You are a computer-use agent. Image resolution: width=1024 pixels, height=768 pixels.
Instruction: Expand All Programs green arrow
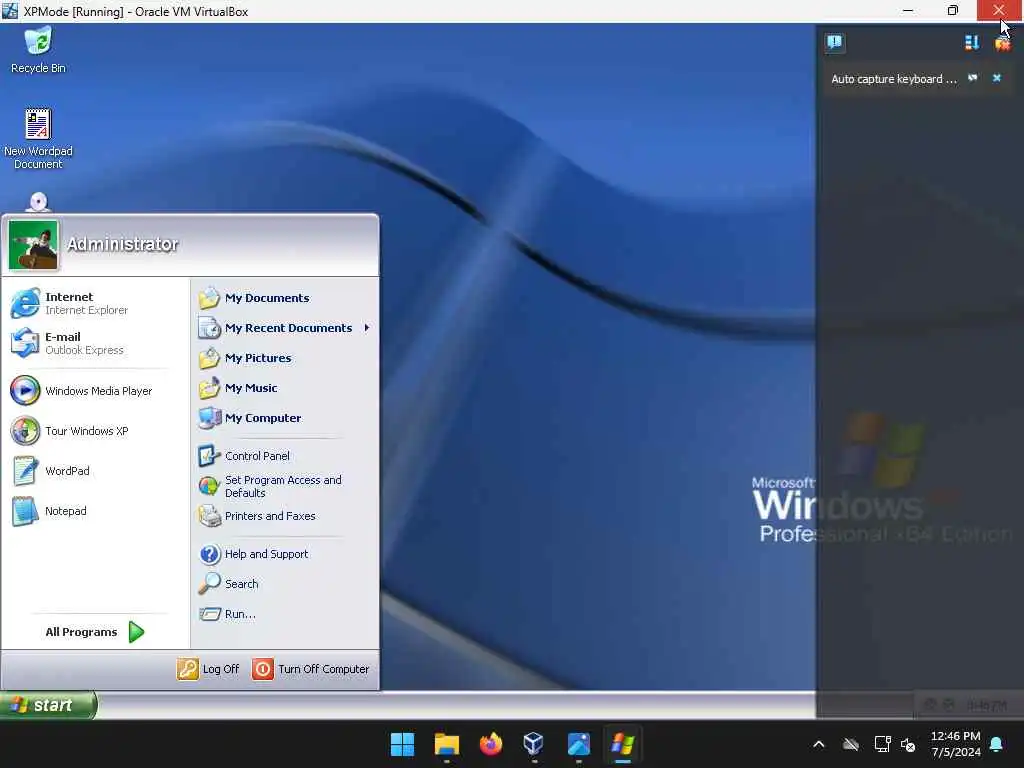click(x=136, y=632)
